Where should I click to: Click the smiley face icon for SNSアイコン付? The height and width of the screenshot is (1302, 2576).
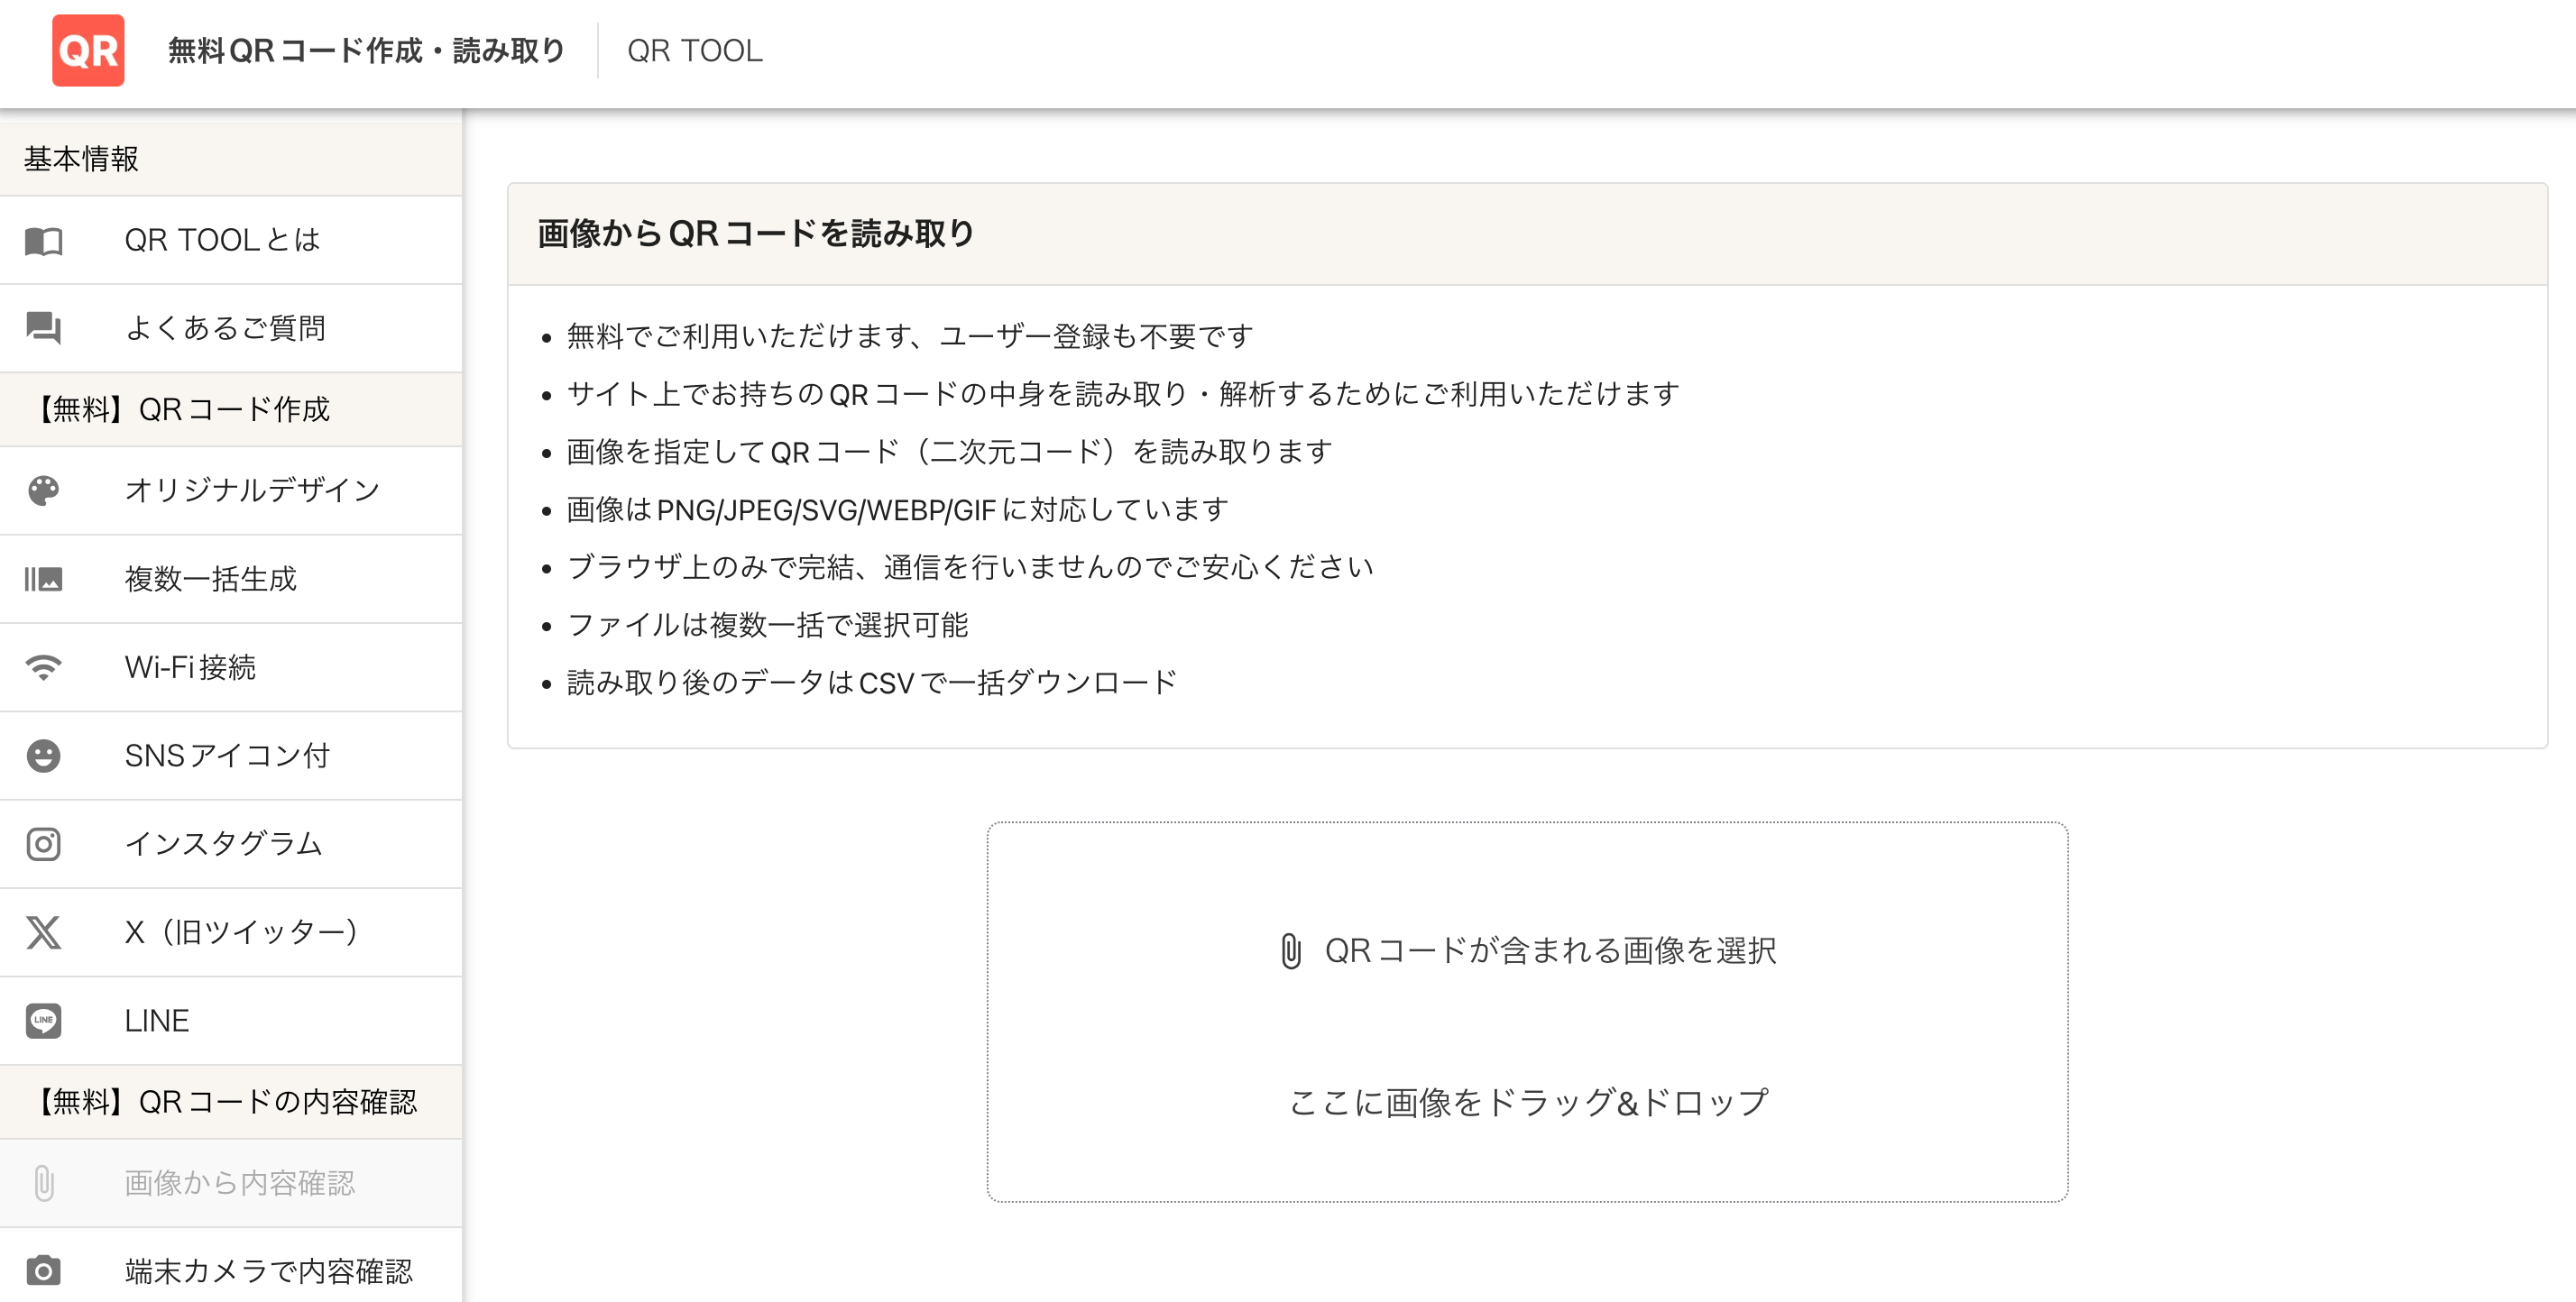click(44, 756)
